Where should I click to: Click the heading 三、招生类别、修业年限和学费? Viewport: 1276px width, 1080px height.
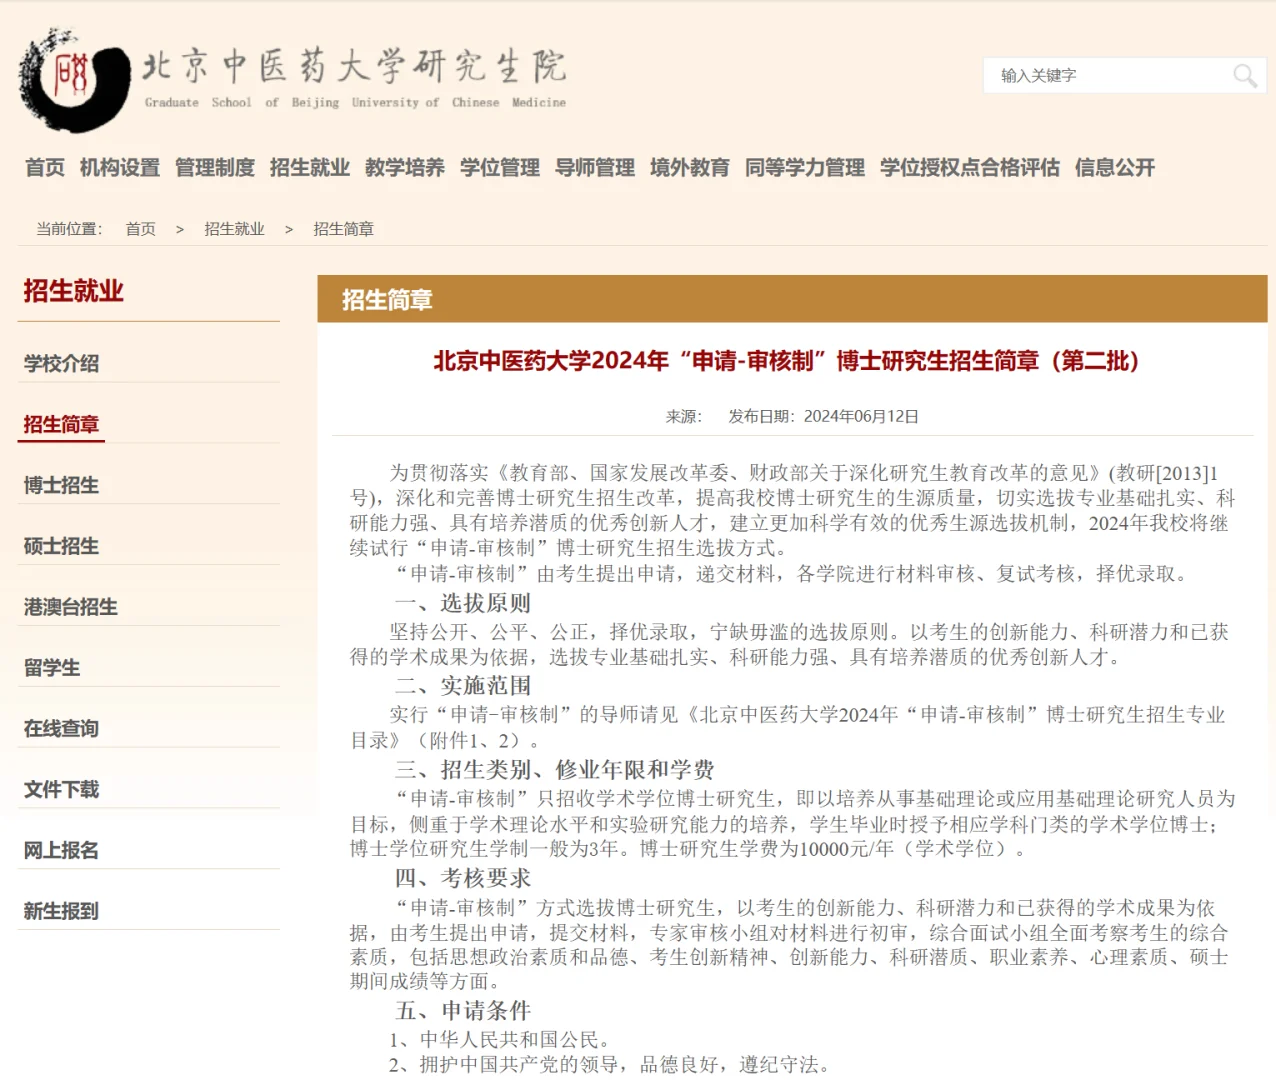click(x=554, y=770)
